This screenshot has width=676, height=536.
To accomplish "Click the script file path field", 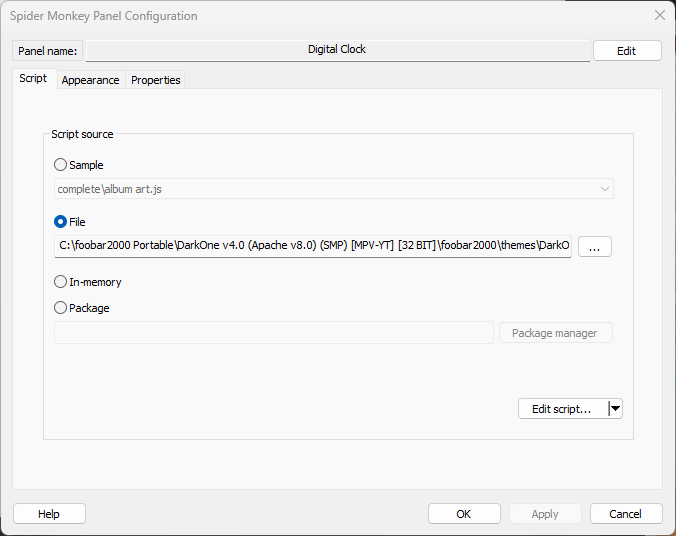I will coord(313,246).
